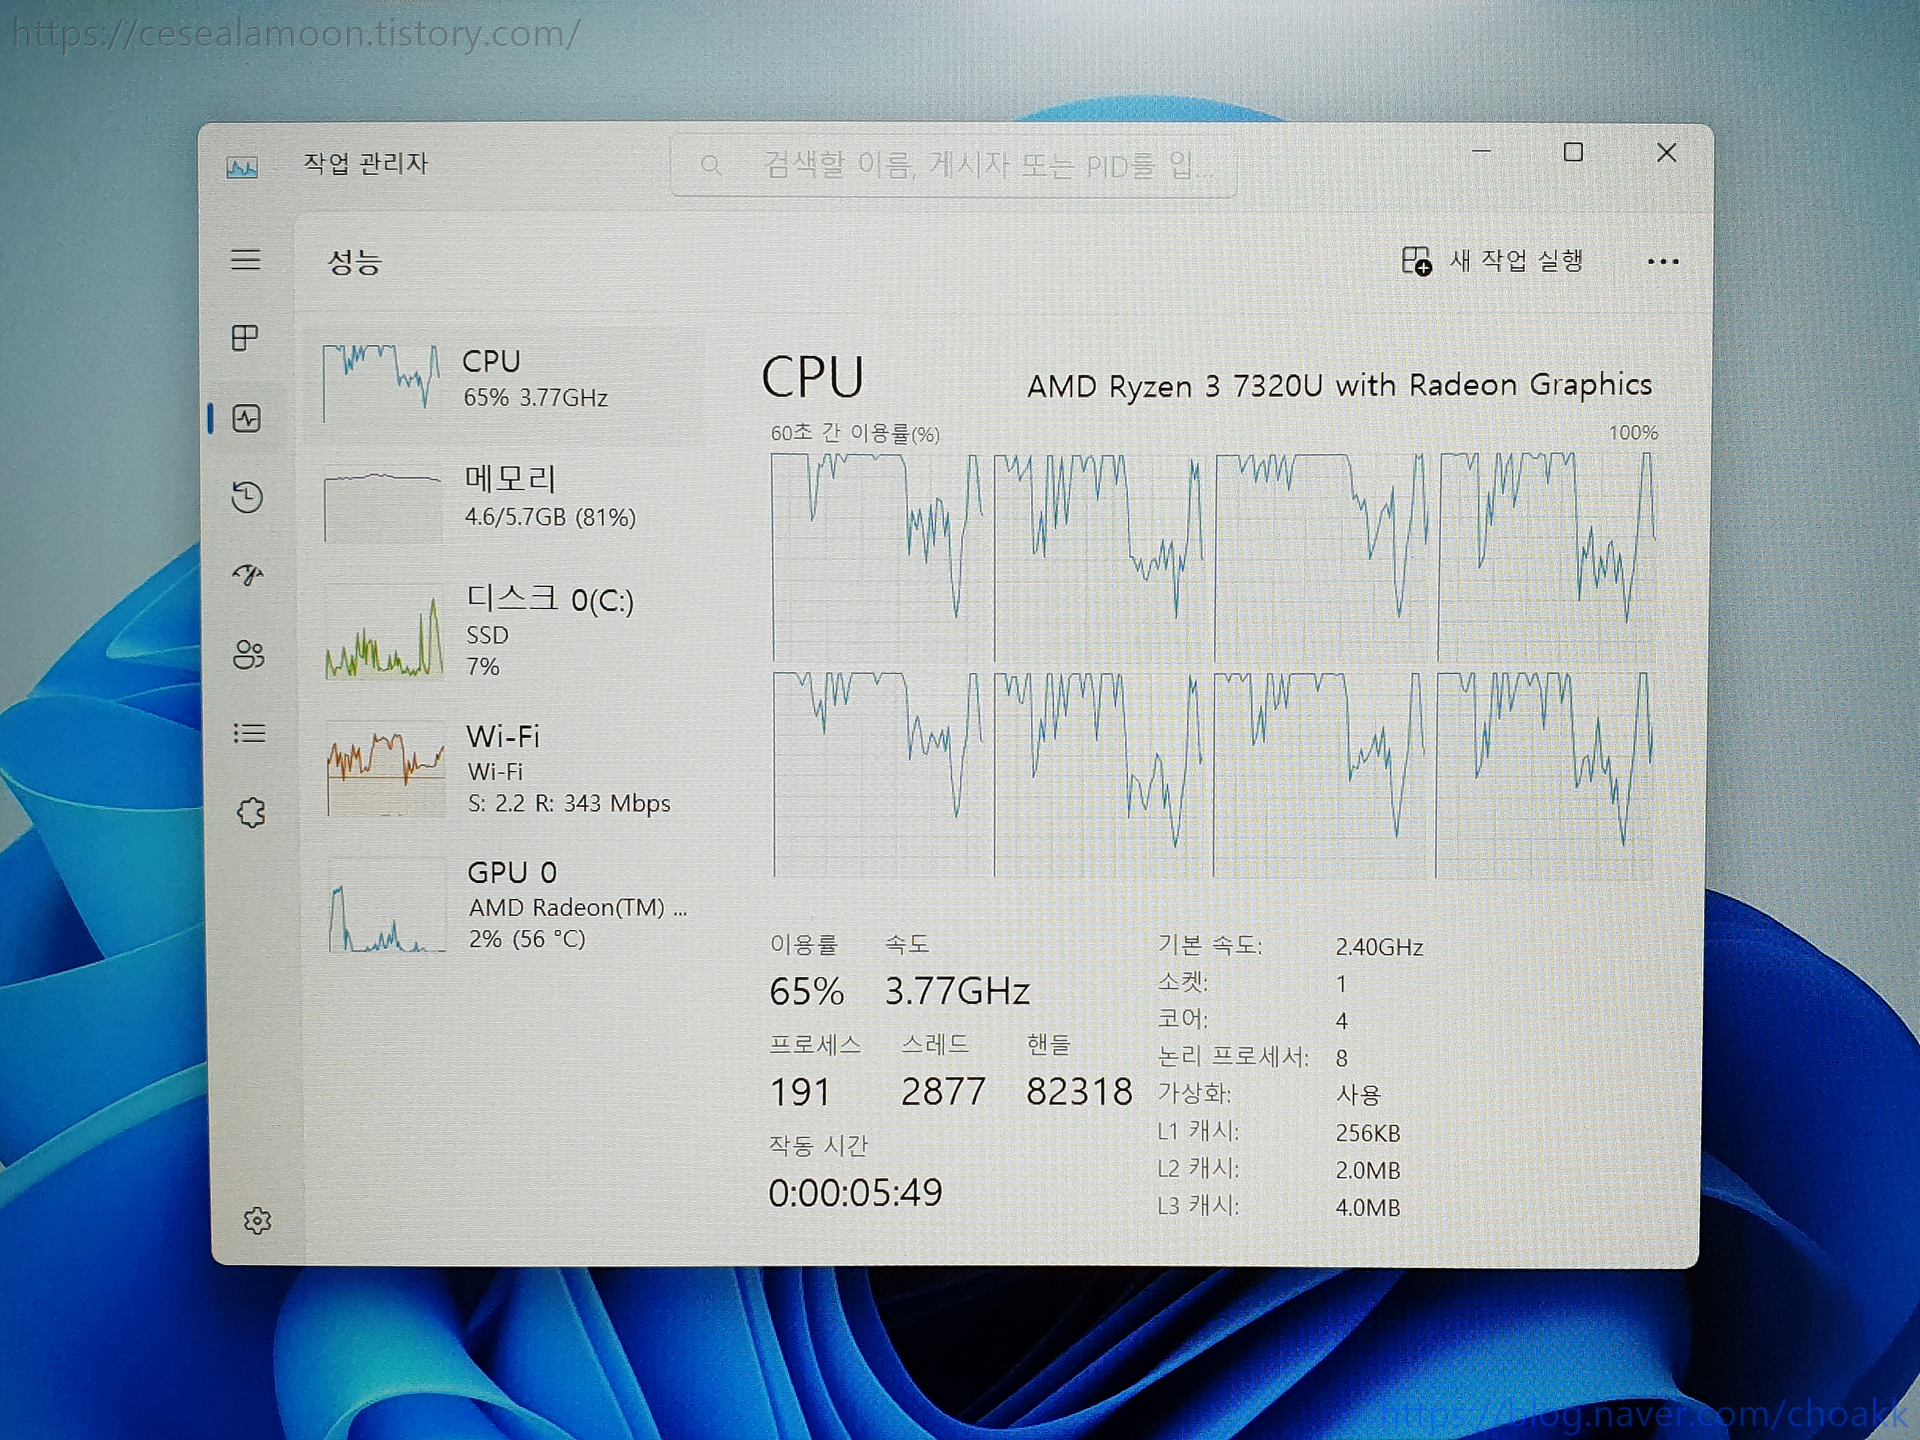Open the Startup apps page icon
This screenshot has width=1920, height=1440.
click(x=248, y=575)
